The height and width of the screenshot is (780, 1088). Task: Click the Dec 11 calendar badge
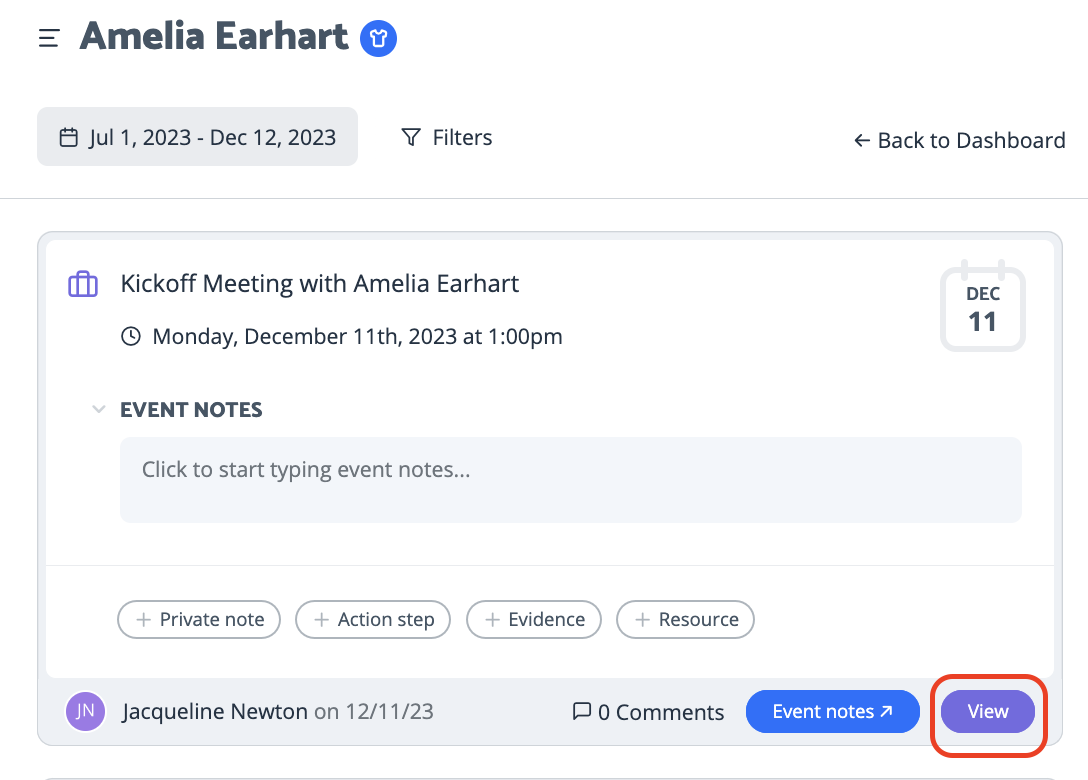pos(983,306)
